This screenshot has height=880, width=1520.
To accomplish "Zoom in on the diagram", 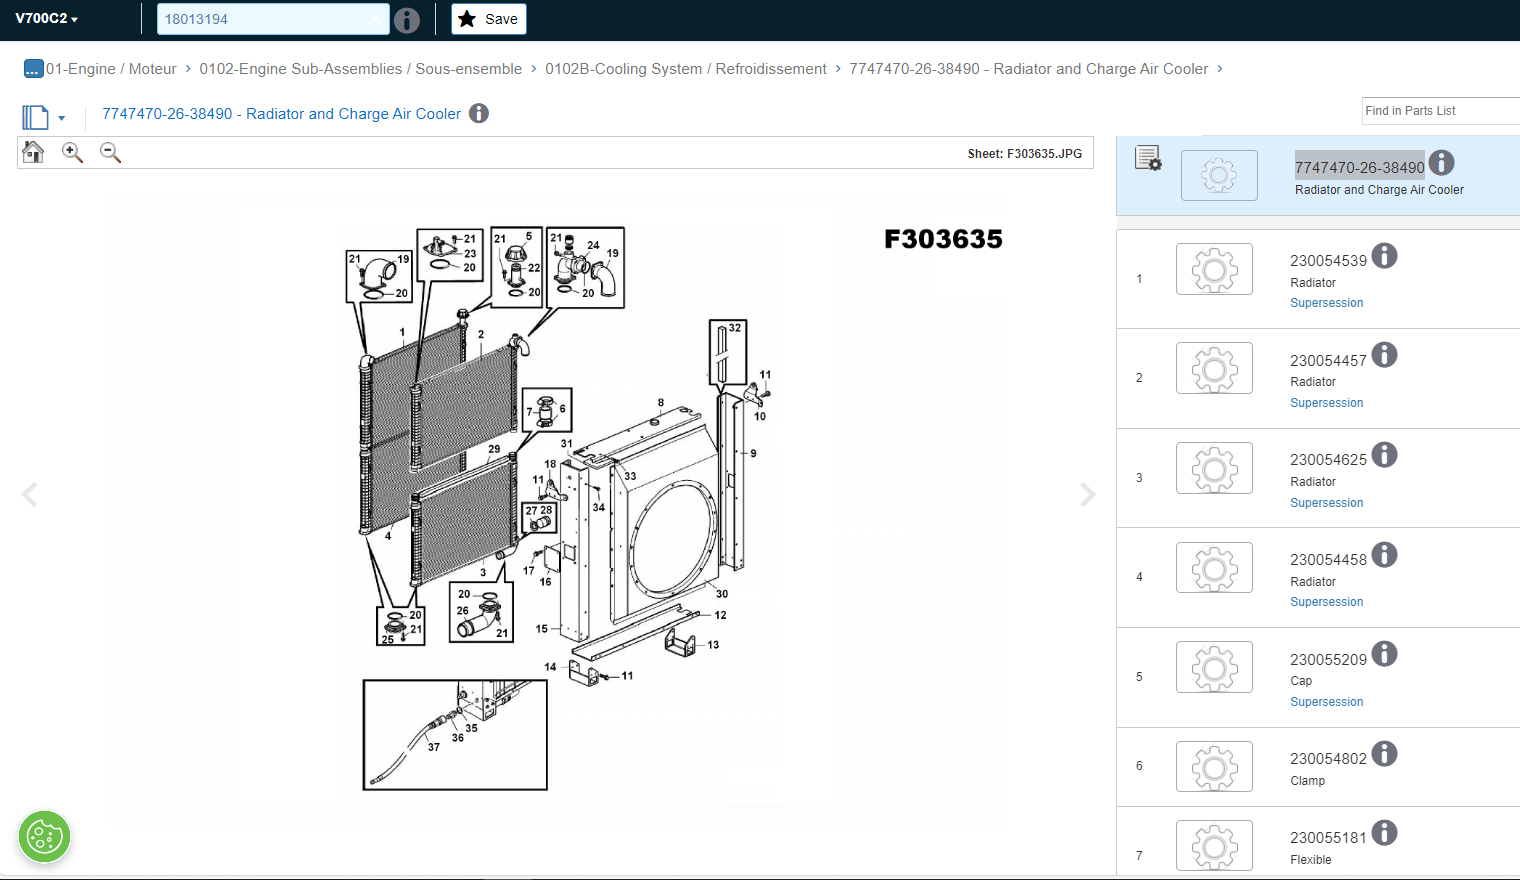I will [72, 152].
